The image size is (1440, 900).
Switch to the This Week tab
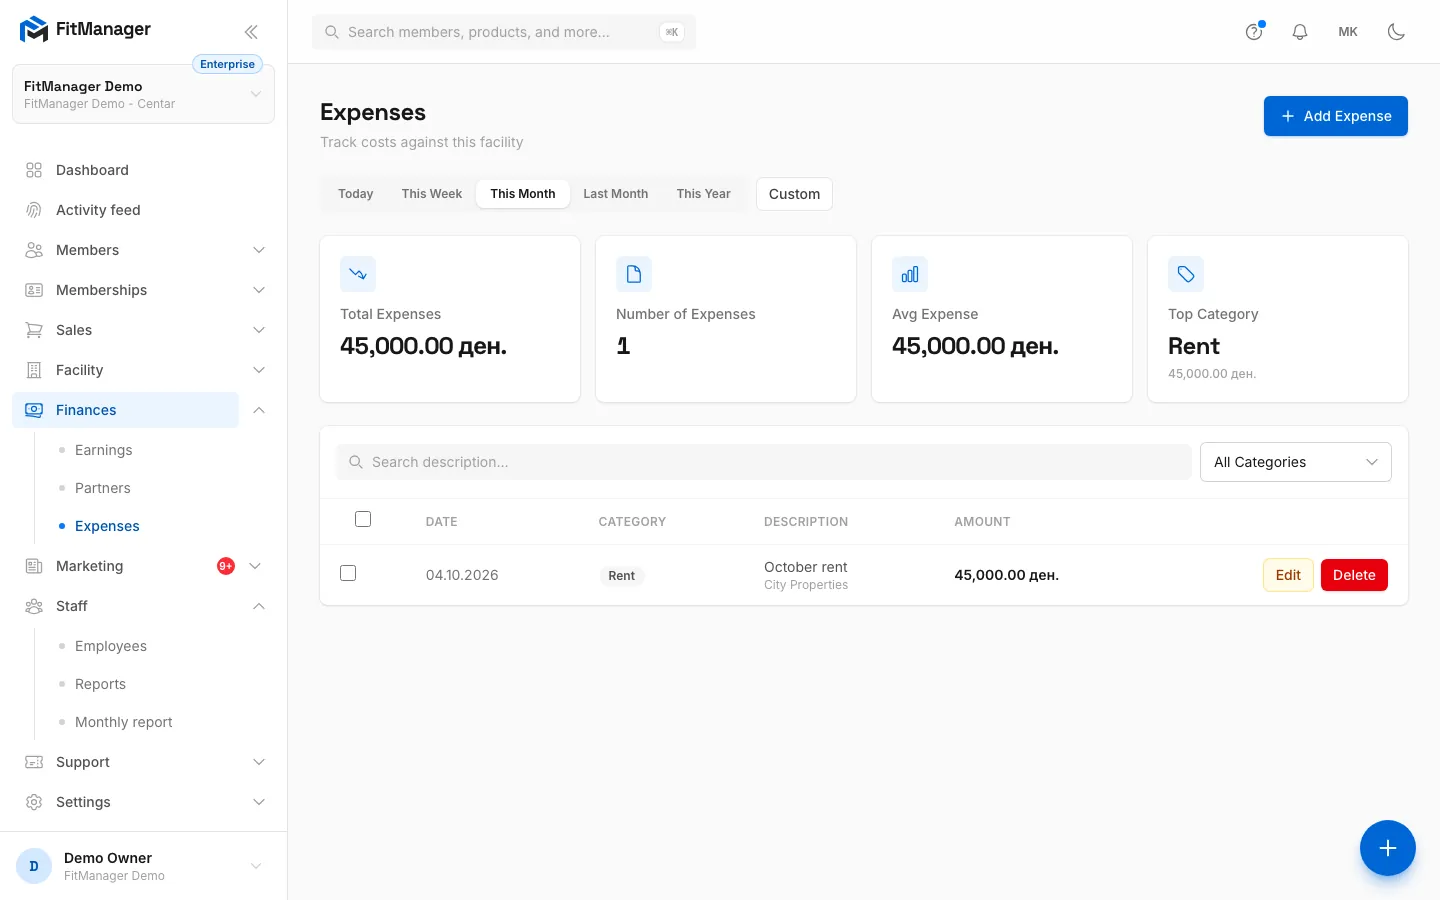(432, 194)
